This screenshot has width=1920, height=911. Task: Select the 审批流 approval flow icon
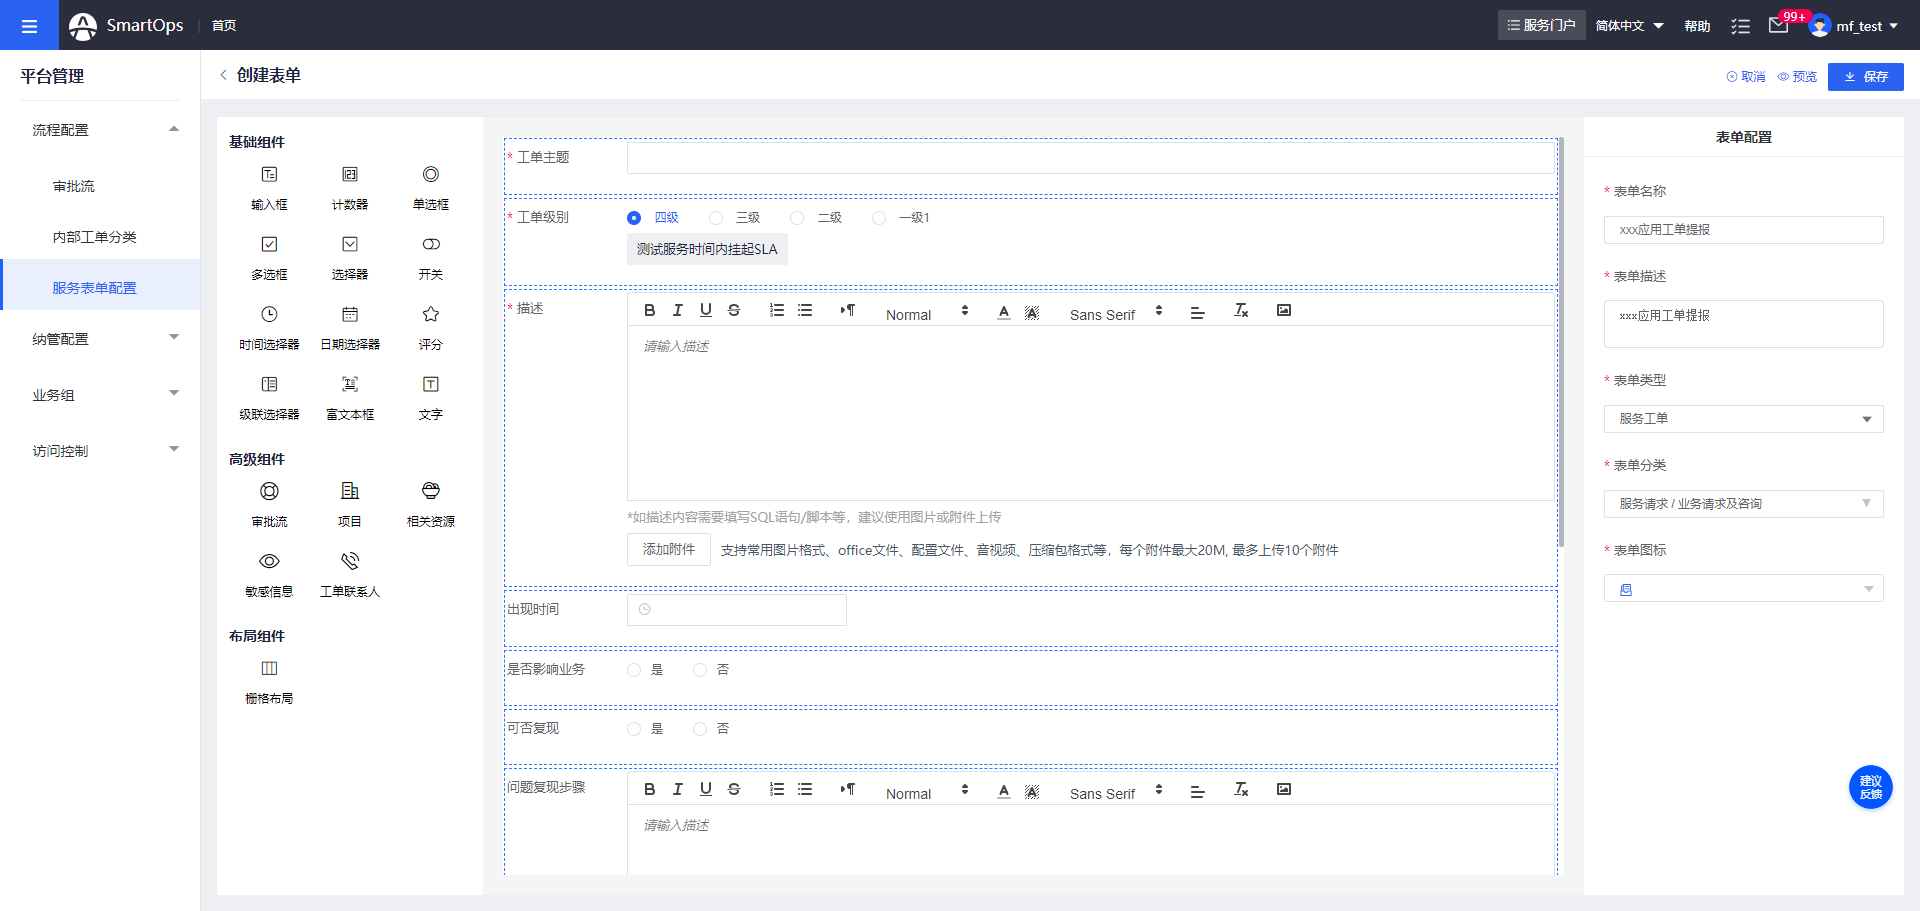(269, 491)
